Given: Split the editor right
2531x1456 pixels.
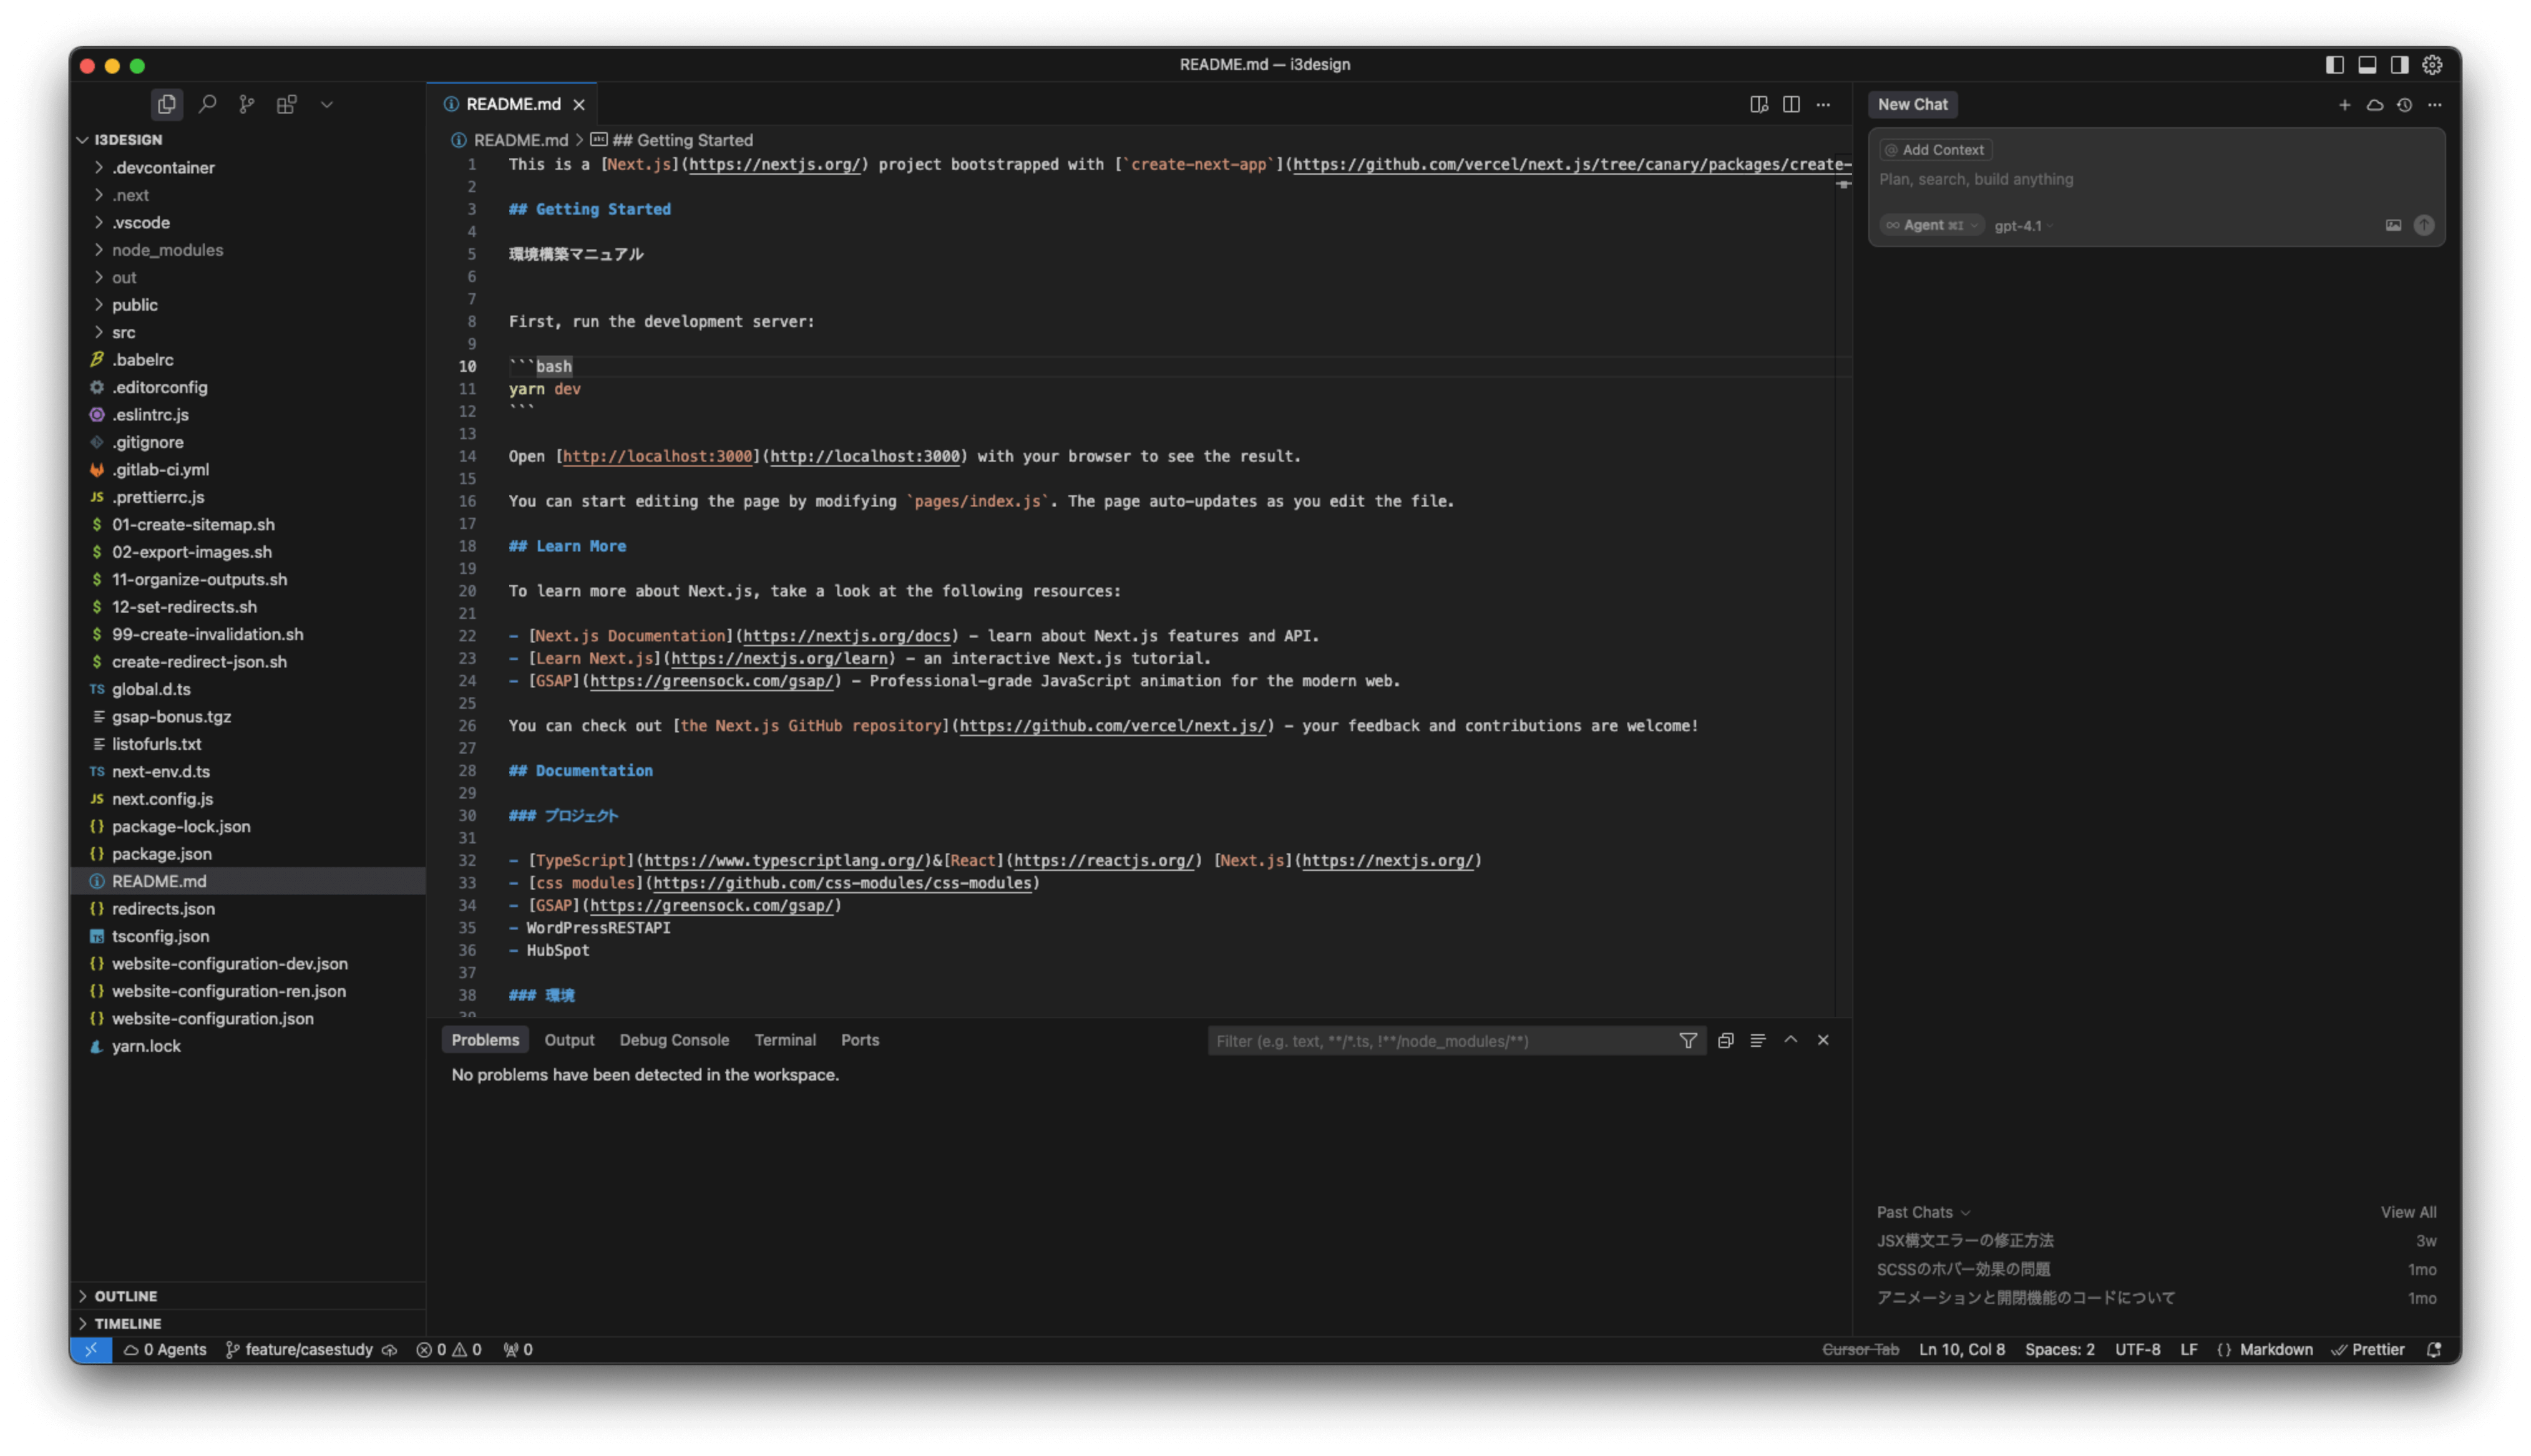Looking at the screenshot, I should pyautogui.click(x=1791, y=104).
